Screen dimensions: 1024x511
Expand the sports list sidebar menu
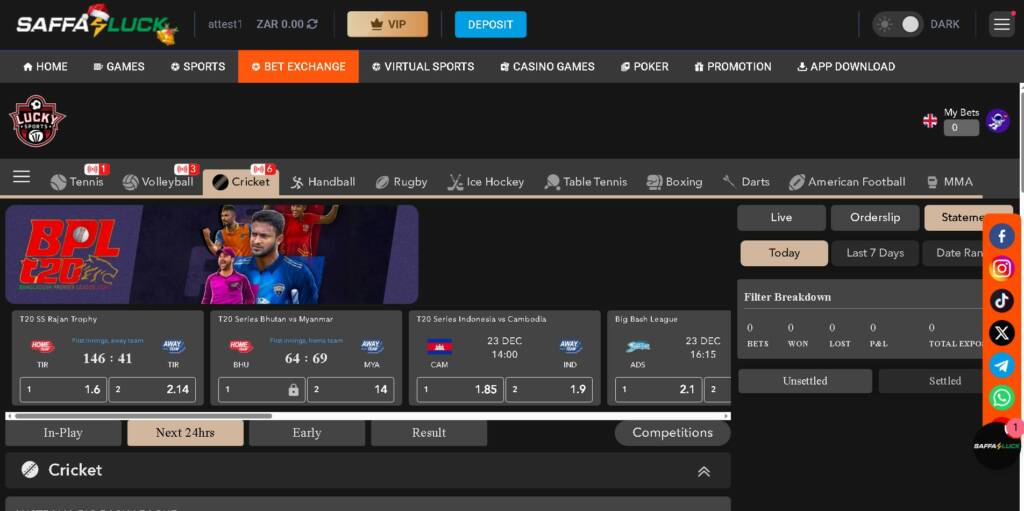[x=21, y=178]
